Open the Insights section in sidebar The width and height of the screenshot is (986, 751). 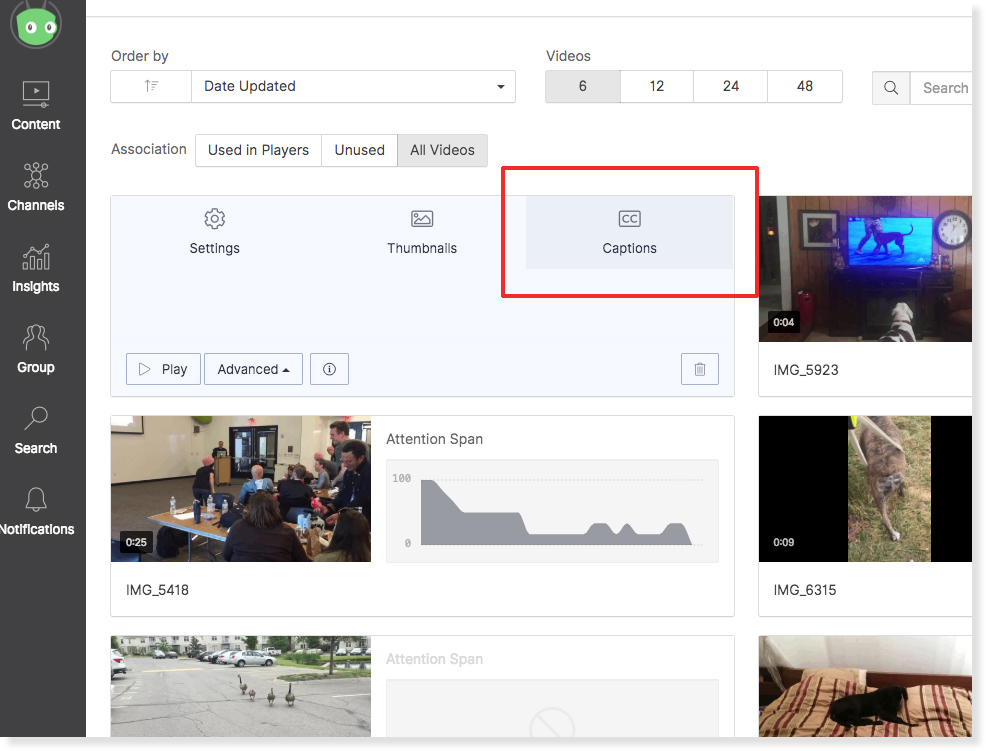click(x=36, y=269)
